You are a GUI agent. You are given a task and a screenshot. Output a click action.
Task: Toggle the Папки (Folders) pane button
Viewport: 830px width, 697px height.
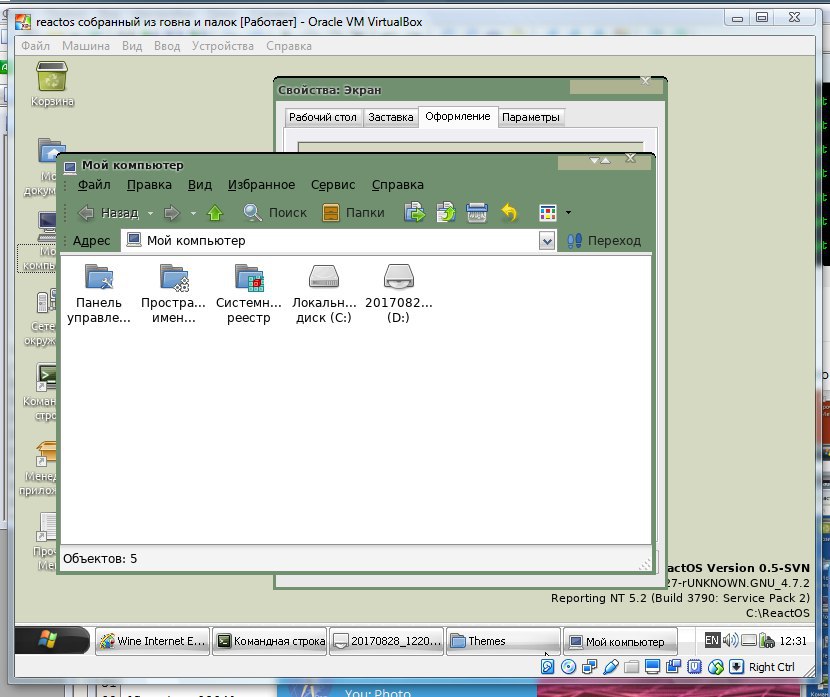tap(353, 213)
